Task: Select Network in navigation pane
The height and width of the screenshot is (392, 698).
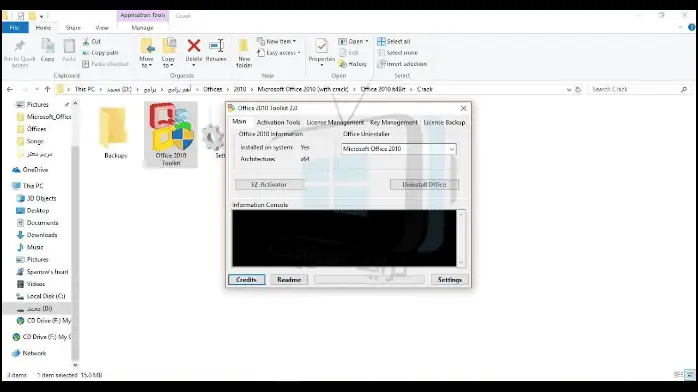Action: [x=34, y=353]
